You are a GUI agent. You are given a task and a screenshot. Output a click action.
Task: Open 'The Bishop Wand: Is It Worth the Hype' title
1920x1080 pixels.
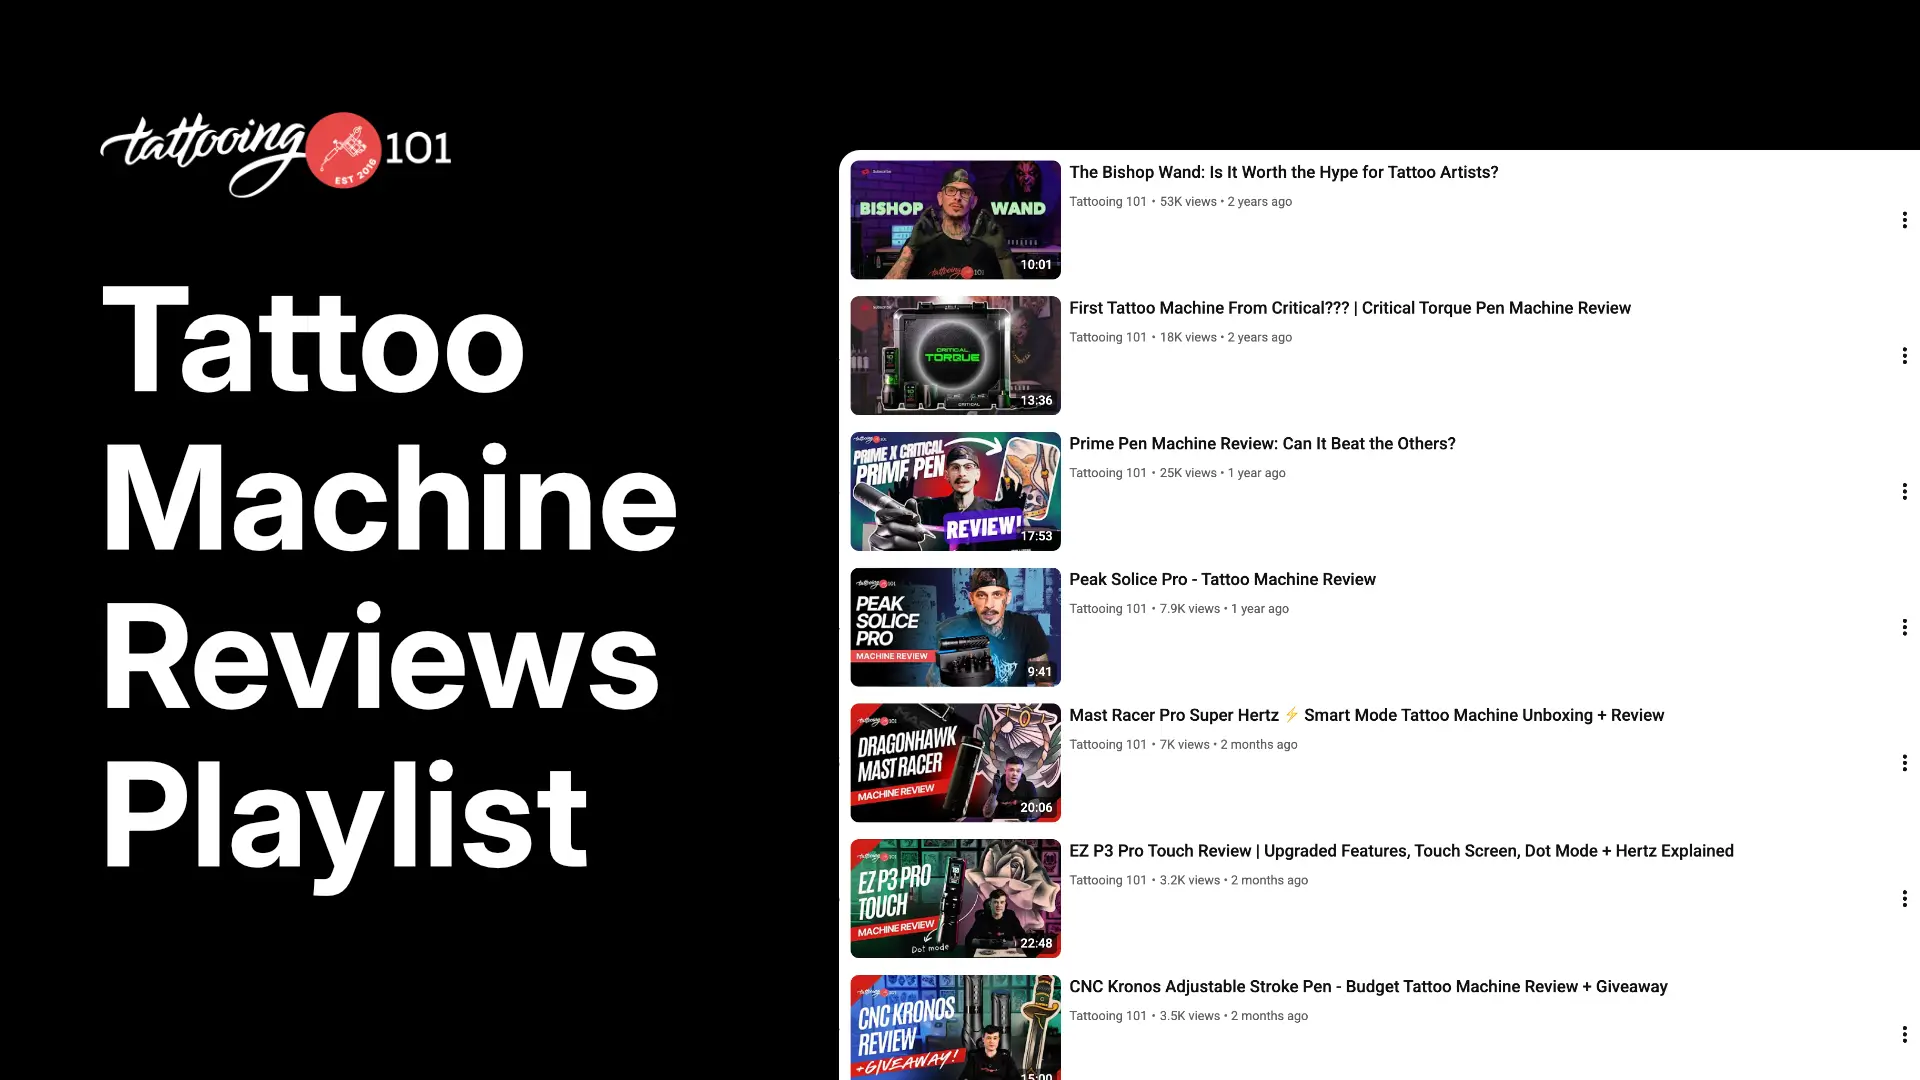point(1284,172)
